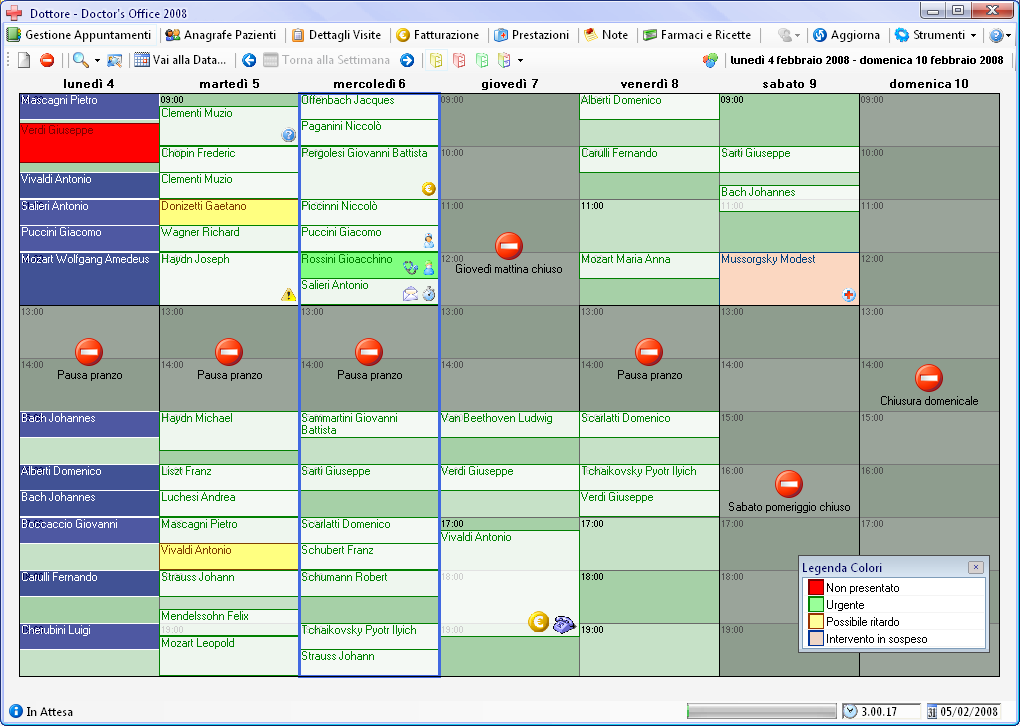The height and width of the screenshot is (726, 1020).
Task: Click the status bar progress bar
Action: (x=761, y=711)
